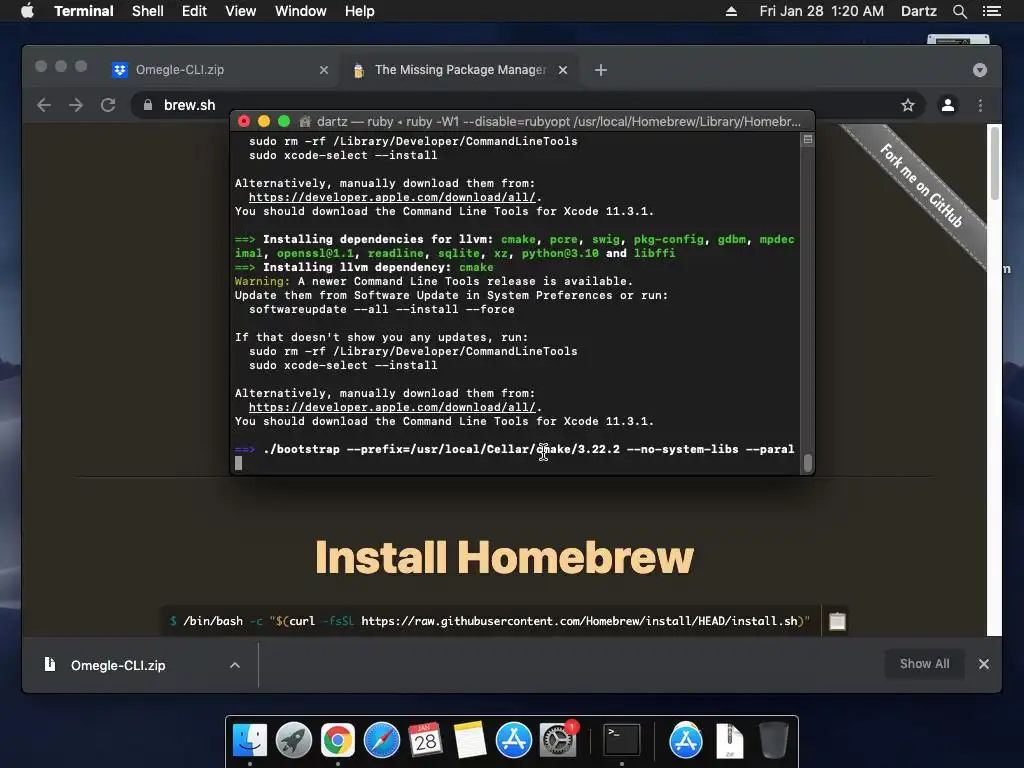Open Chrome tab search dropdown
This screenshot has width=1024, height=768.
[980, 70]
